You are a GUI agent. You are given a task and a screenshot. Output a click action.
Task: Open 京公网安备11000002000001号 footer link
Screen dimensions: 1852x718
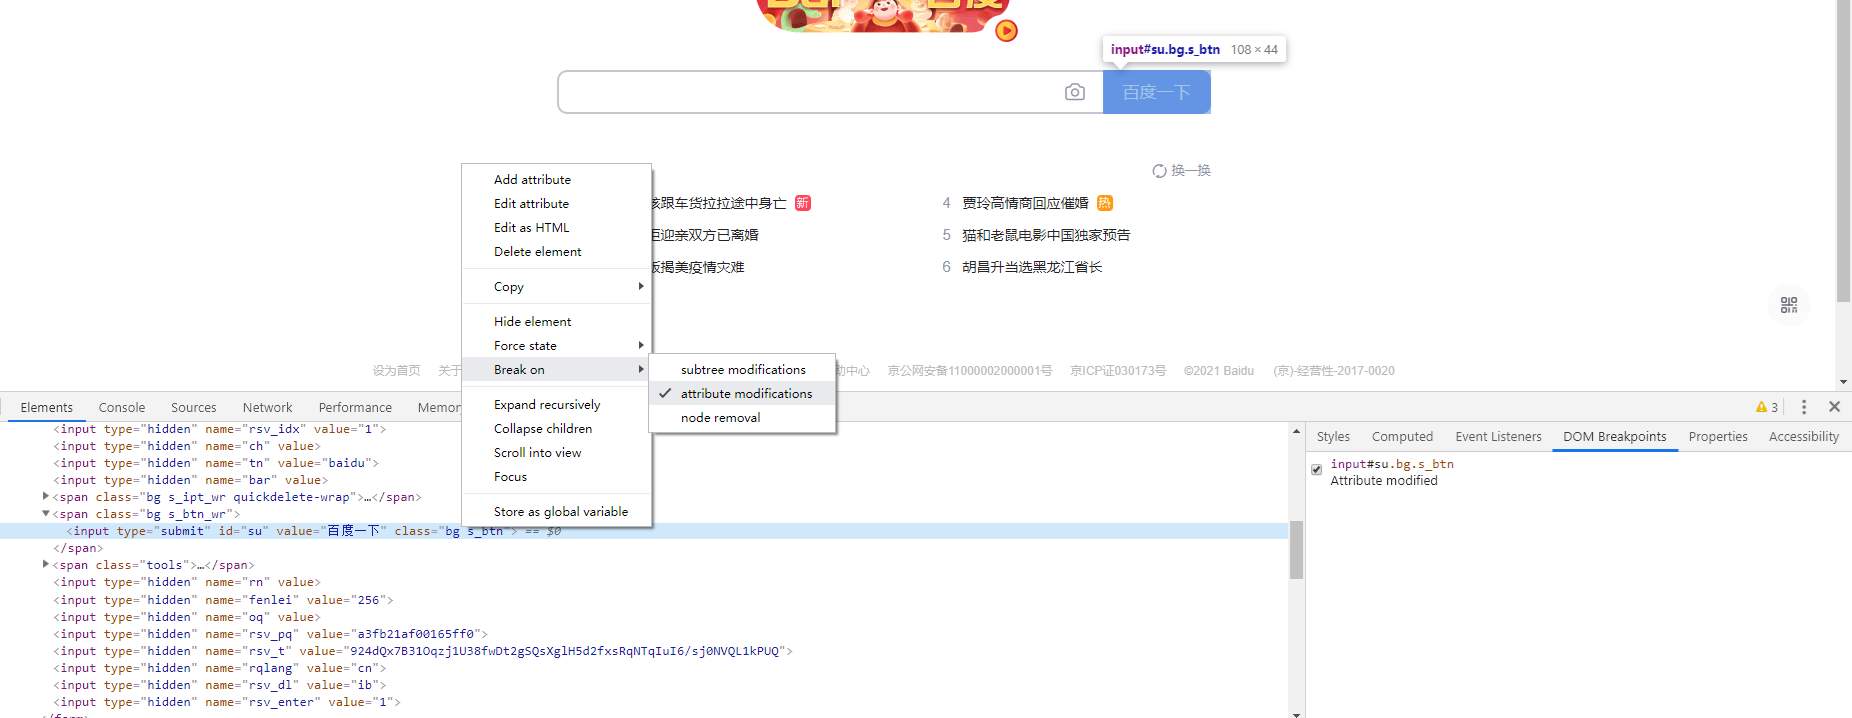pos(970,371)
